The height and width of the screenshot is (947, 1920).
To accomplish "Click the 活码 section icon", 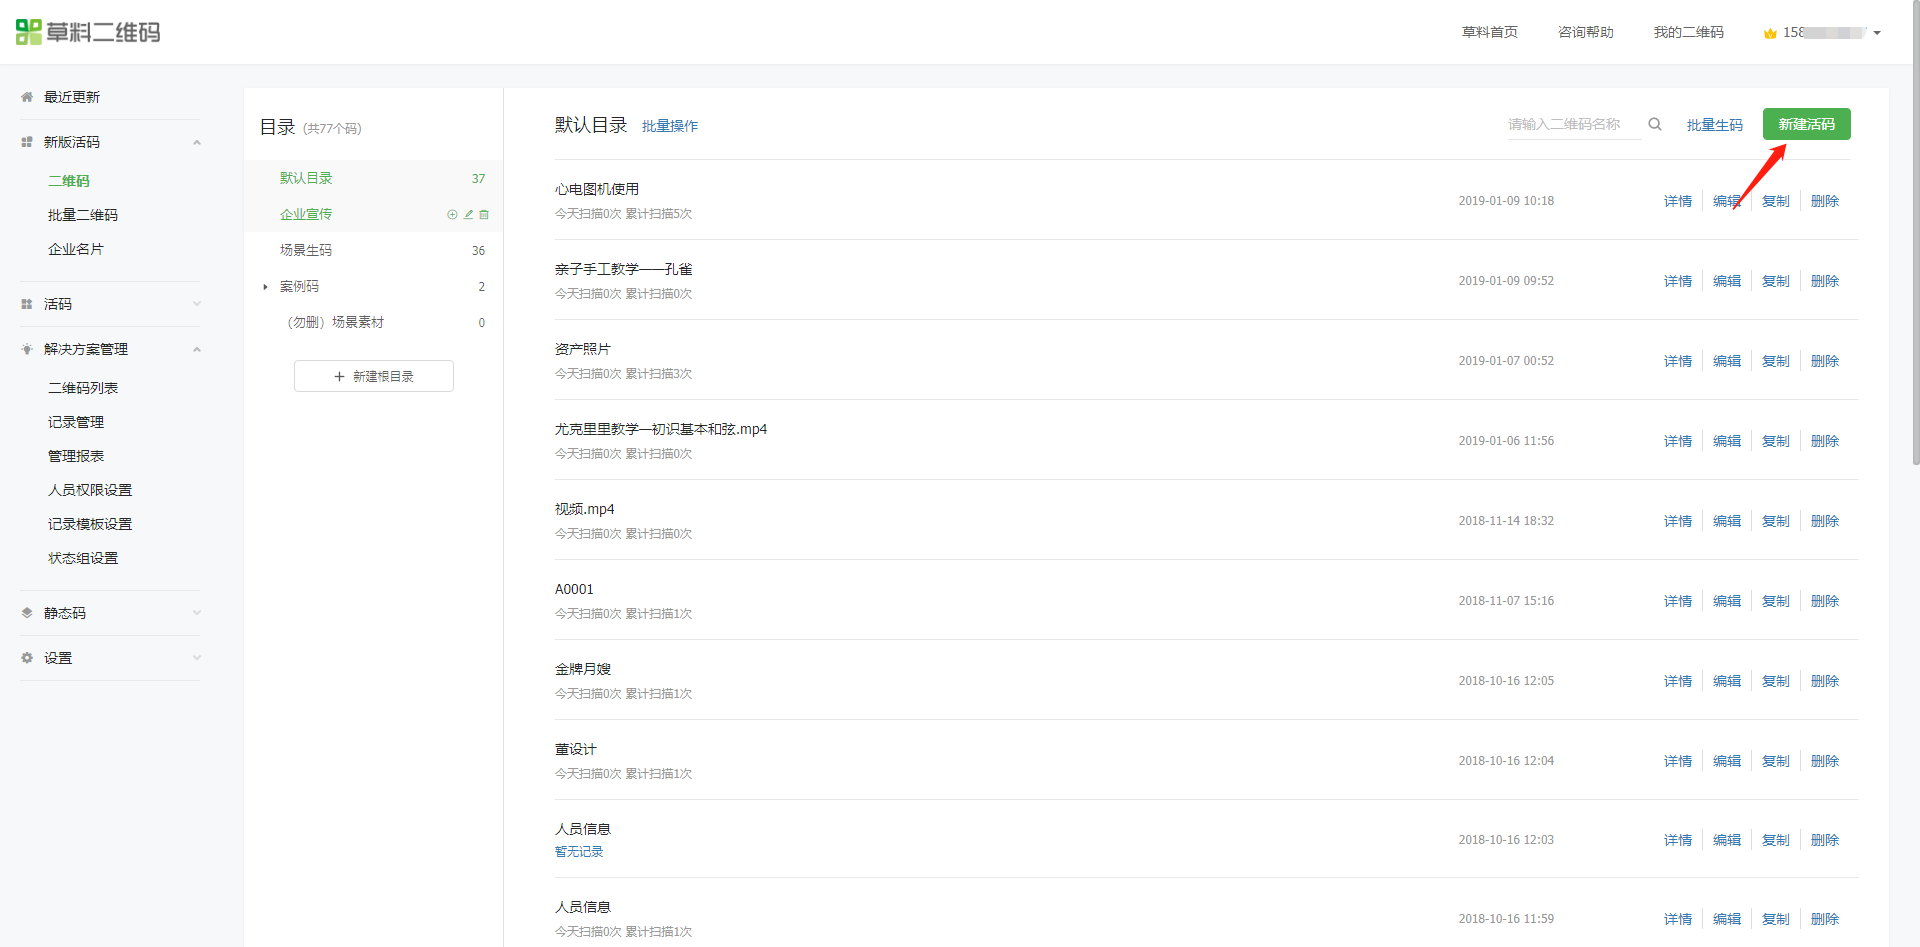I will coord(27,304).
